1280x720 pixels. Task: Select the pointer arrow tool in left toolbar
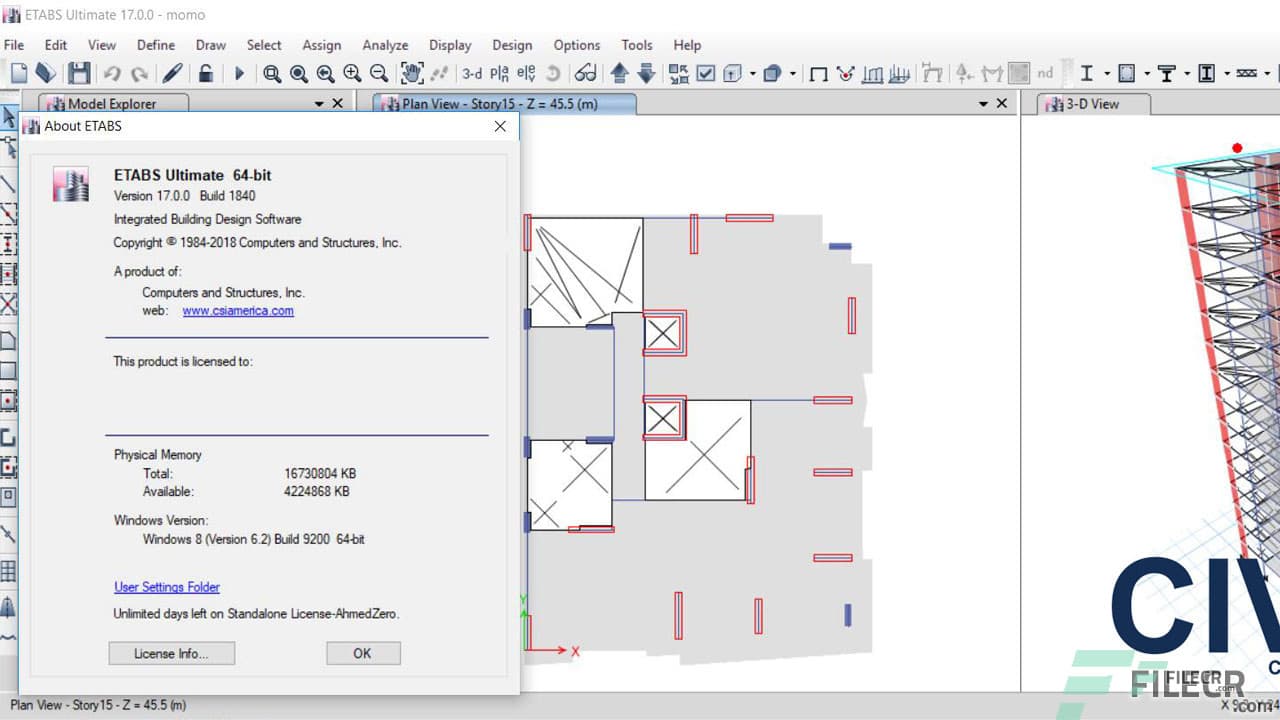(12, 117)
